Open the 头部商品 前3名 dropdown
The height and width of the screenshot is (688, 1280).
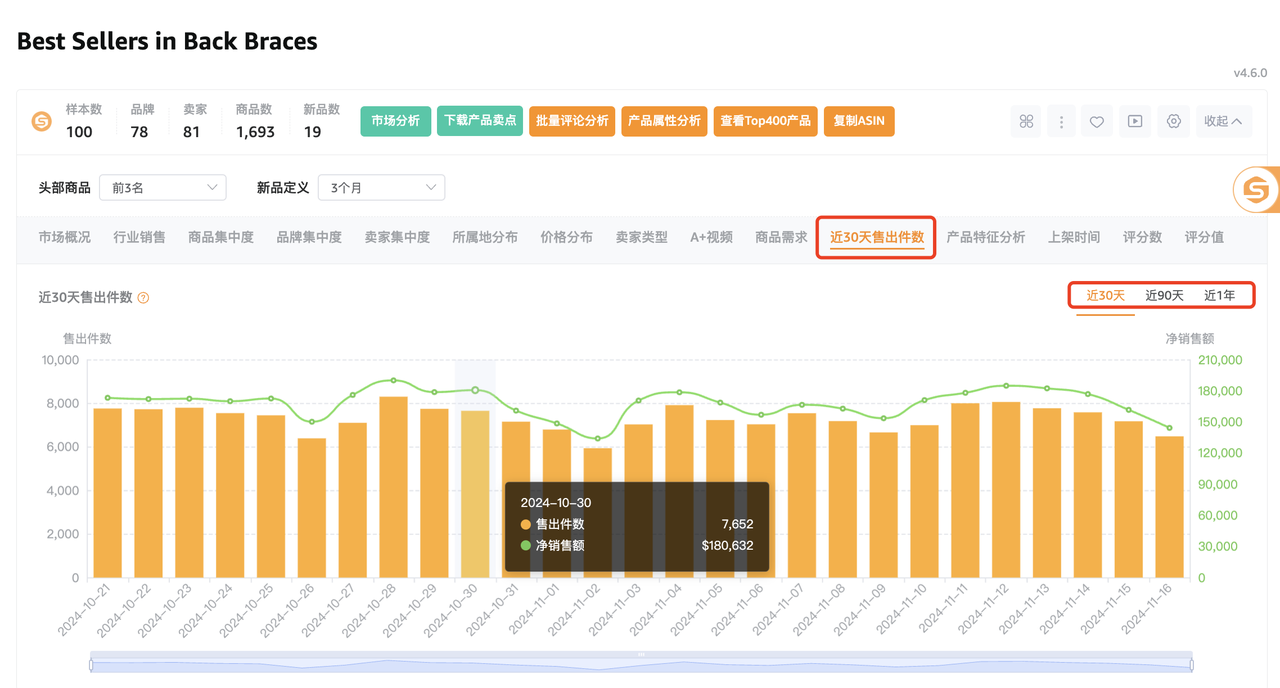click(163, 187)
